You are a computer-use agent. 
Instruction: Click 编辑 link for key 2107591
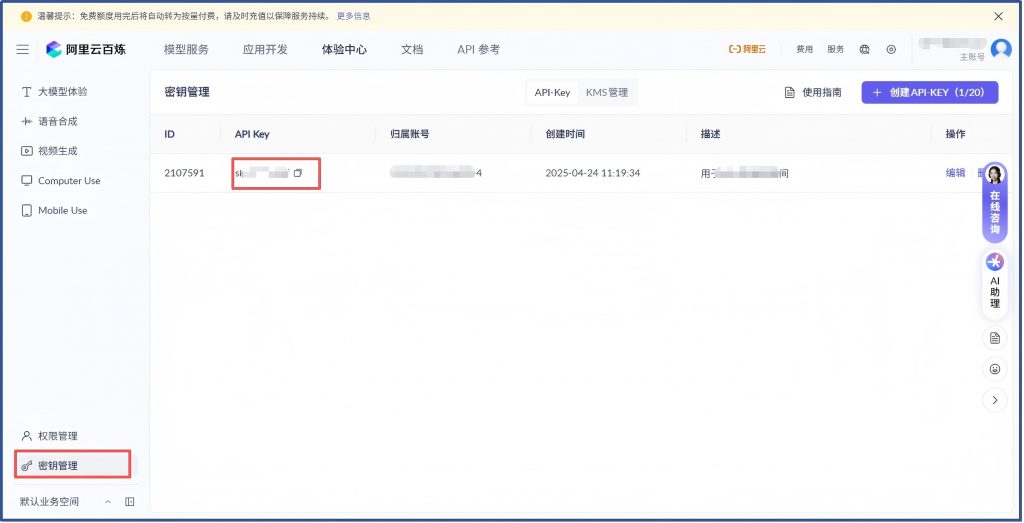point(955,173)
